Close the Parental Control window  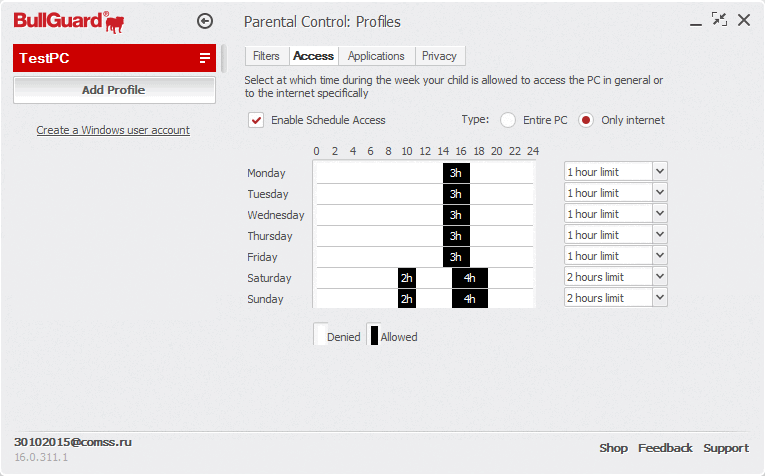coord(744,19)
